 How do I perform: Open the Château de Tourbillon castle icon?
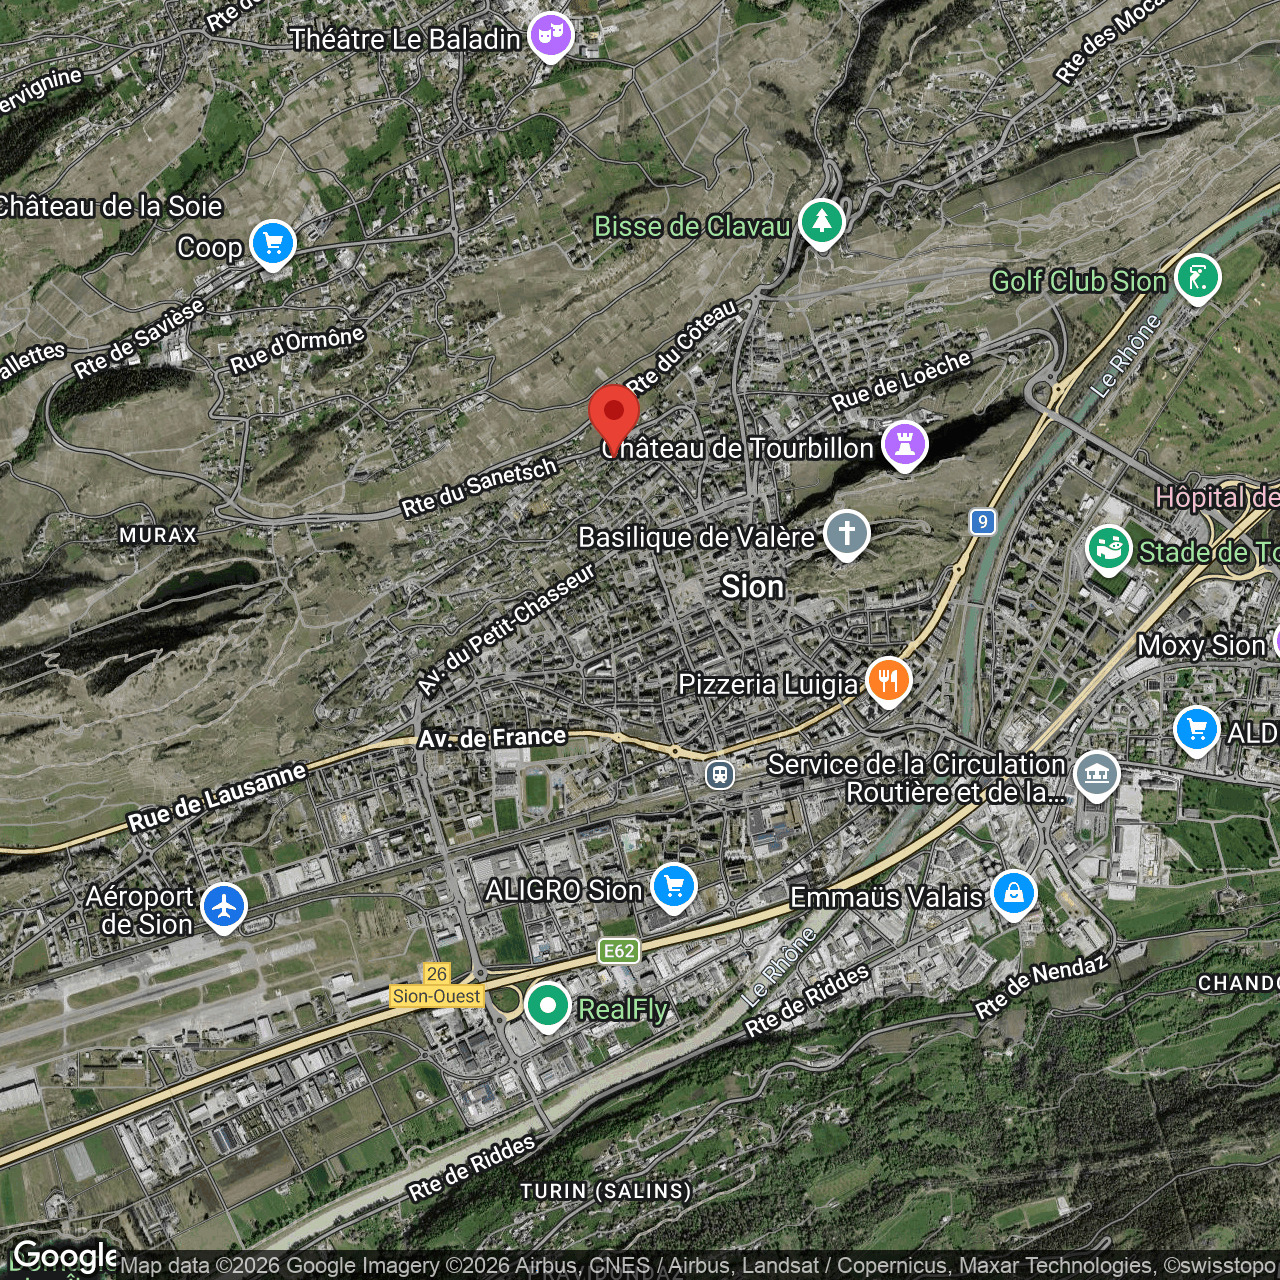pyautogui.click(x=904, y=446)
